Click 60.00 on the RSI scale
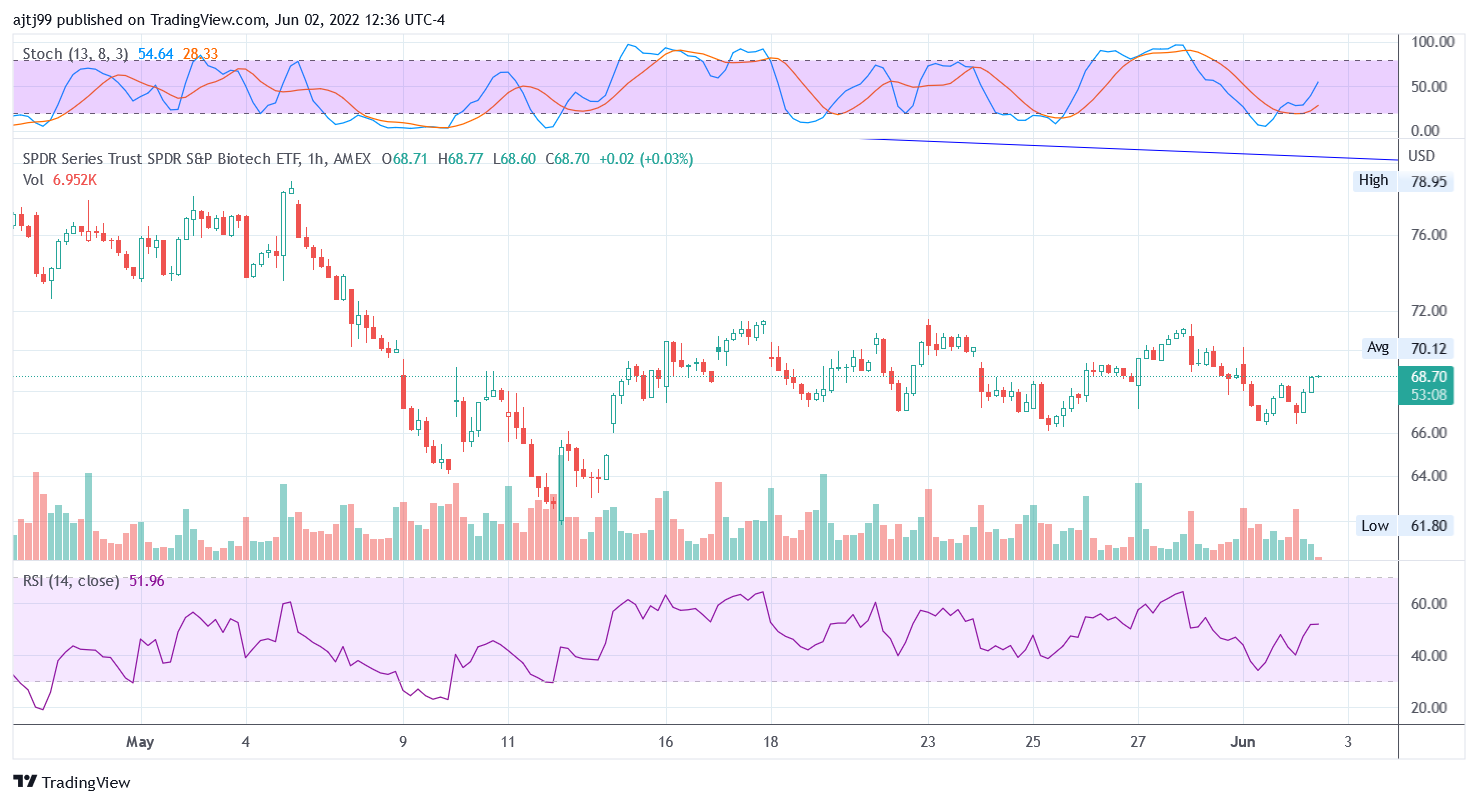1478x803 pixels. coord(1430,604)
